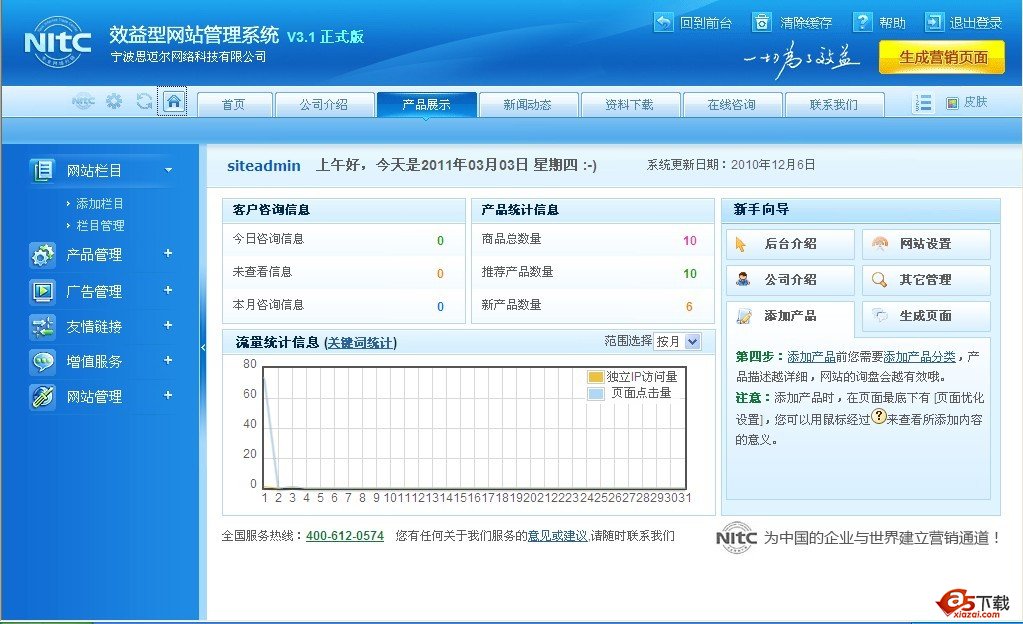The image size is (1023, 624).
Task: Click 本月咨询信息 row
Action: (344, 305)
